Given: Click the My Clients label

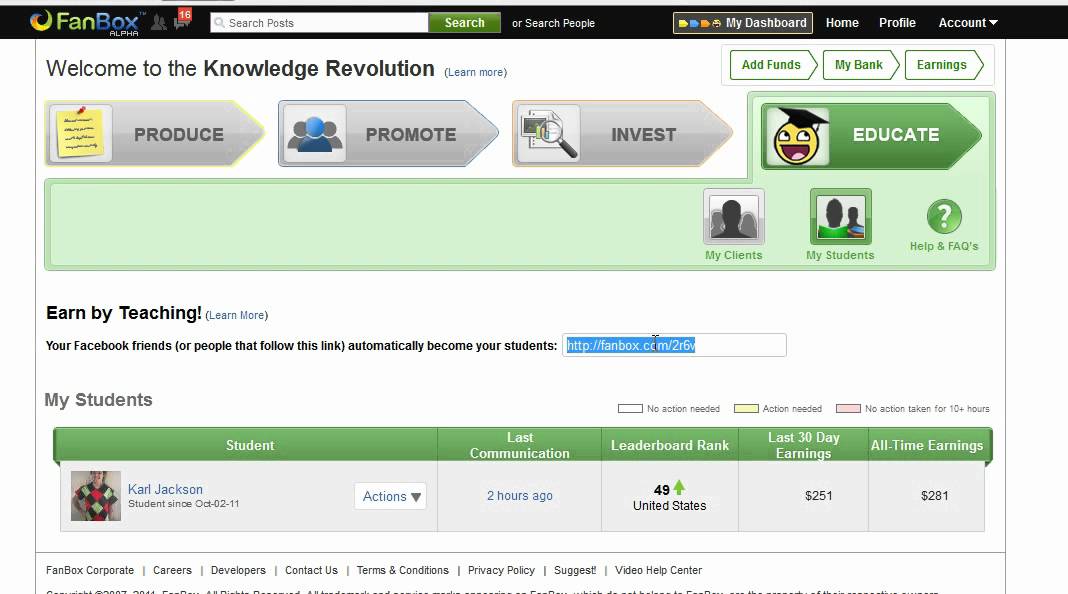Looking at the screenshot, I should click(x=734, y=255).
